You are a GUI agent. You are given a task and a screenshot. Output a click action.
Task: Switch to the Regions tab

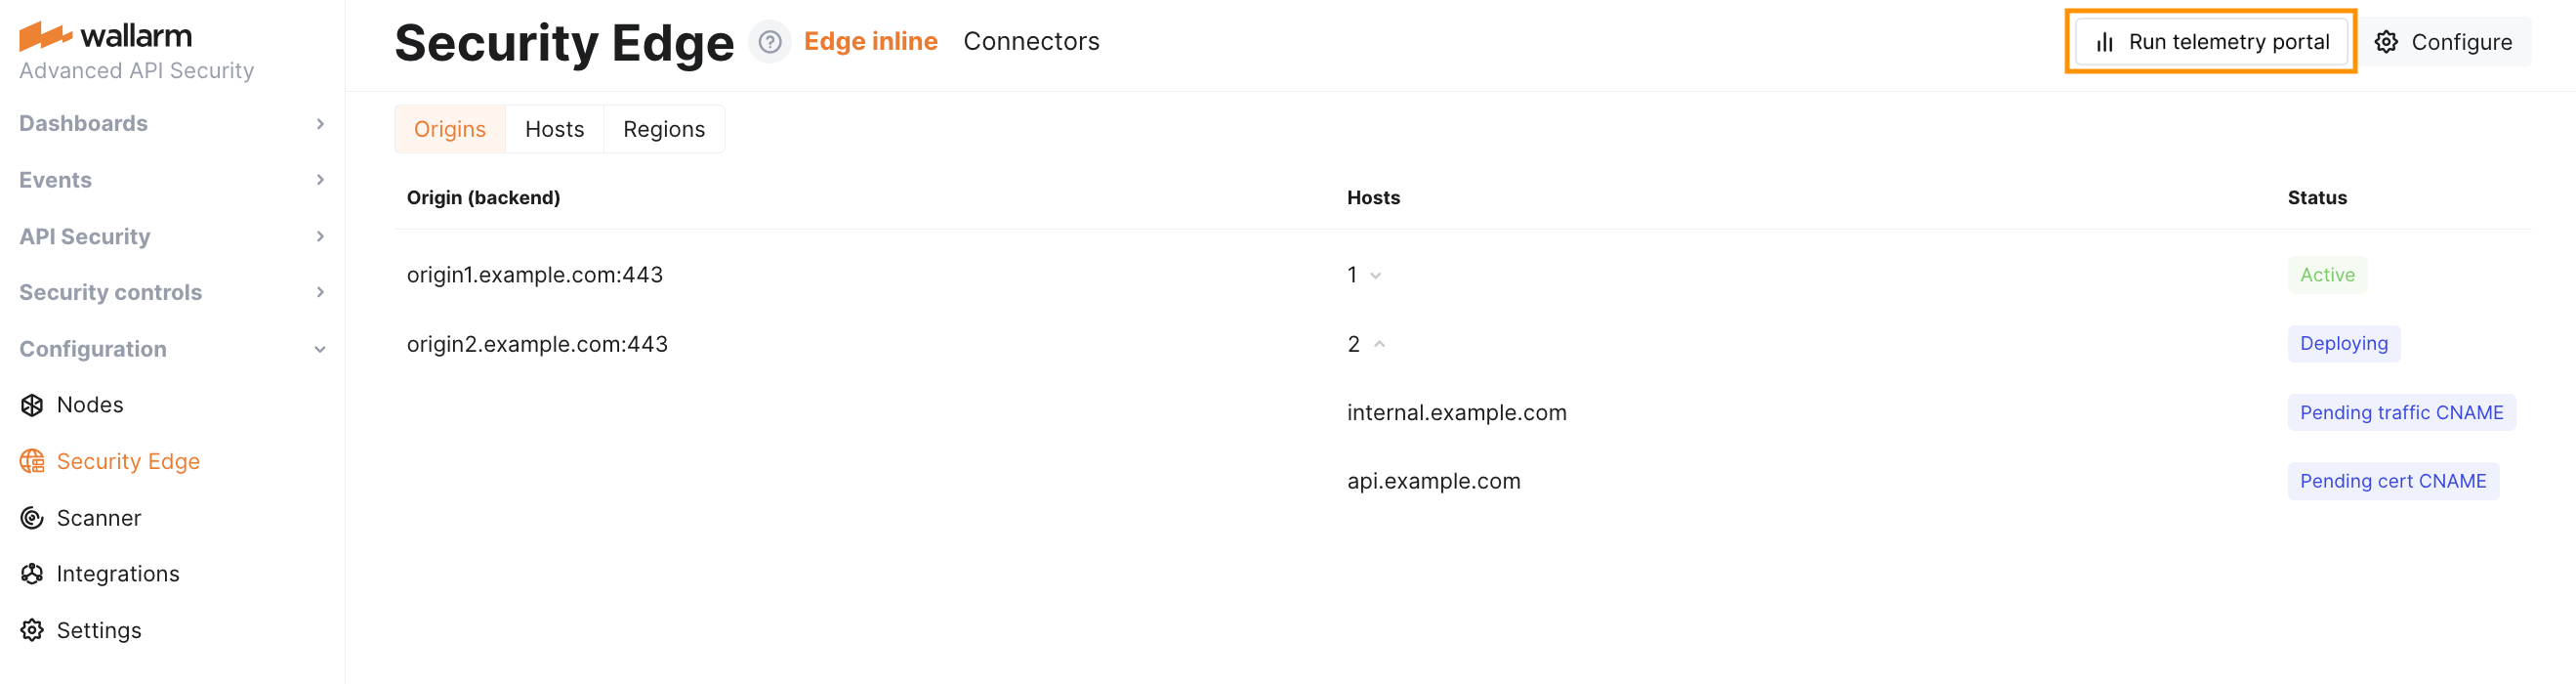663,129
